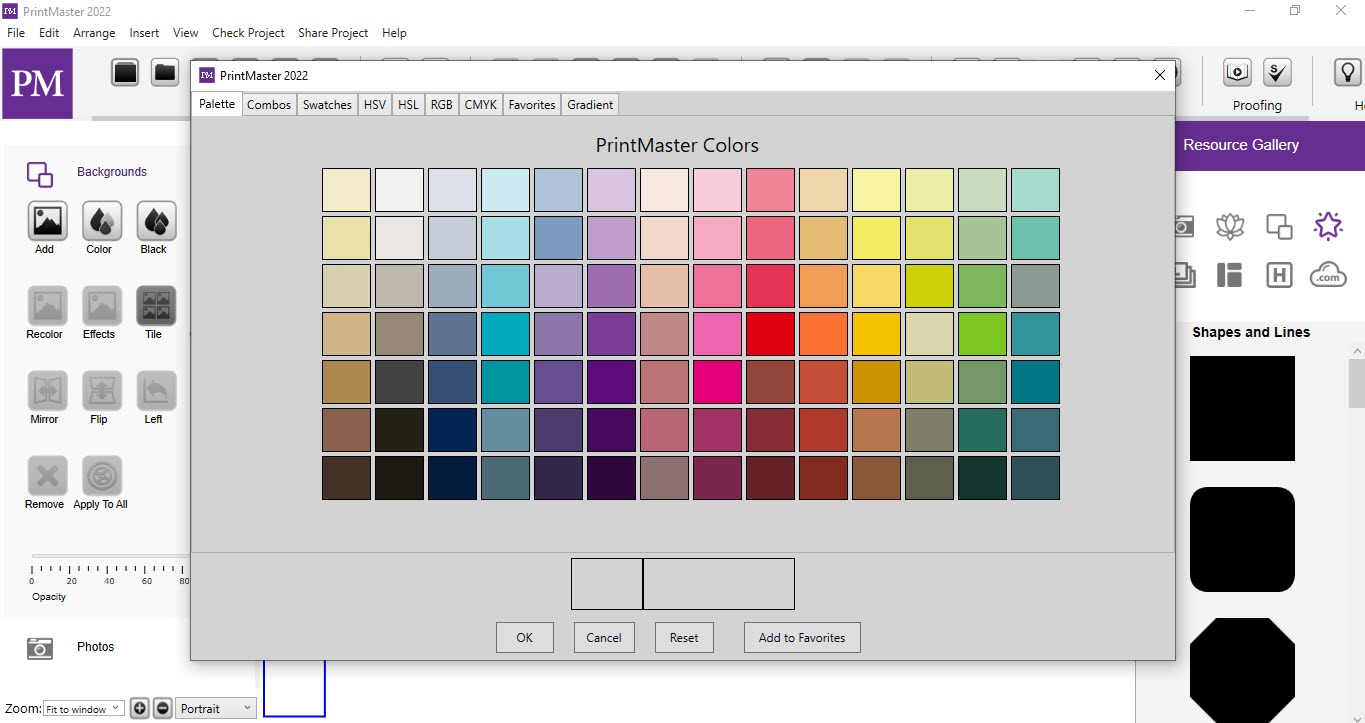Viewport: 1365px width, 723px height.
Task: Open the Zoom 'Fit to window' dropdown
Action: [x=83, y=708]
